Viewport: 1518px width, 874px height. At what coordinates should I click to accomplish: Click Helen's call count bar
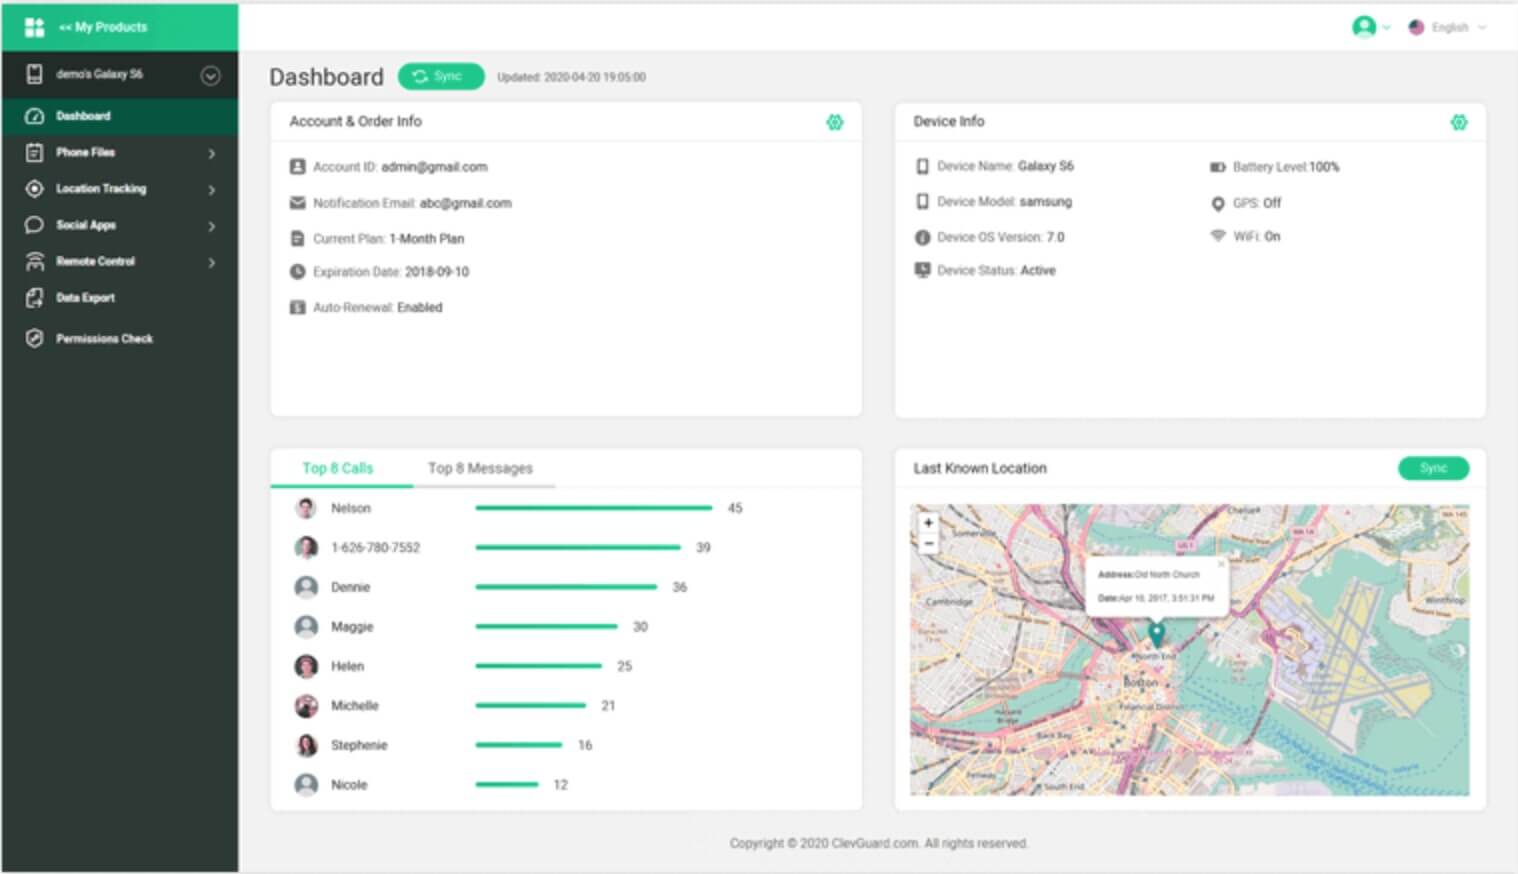tap(539, 666)
